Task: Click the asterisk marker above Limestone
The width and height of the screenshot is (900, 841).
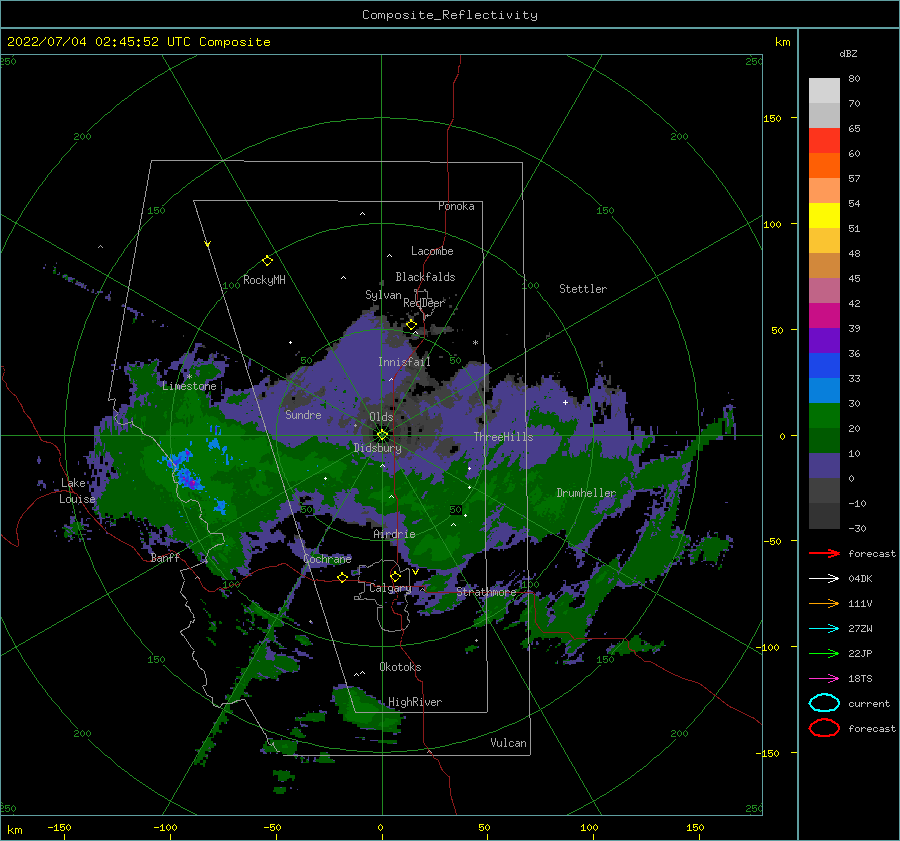Action: (189, 377)
